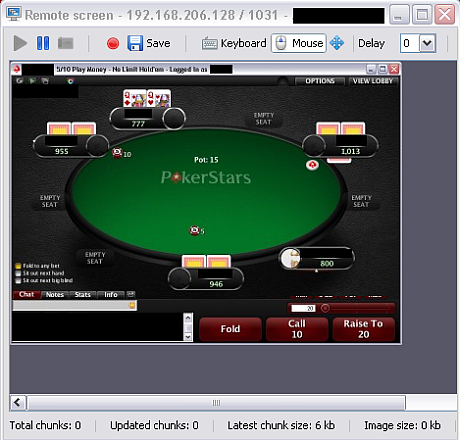Click the queen of diamonds card
Viewport: 460px width, 440px height.
coord(134,98)
